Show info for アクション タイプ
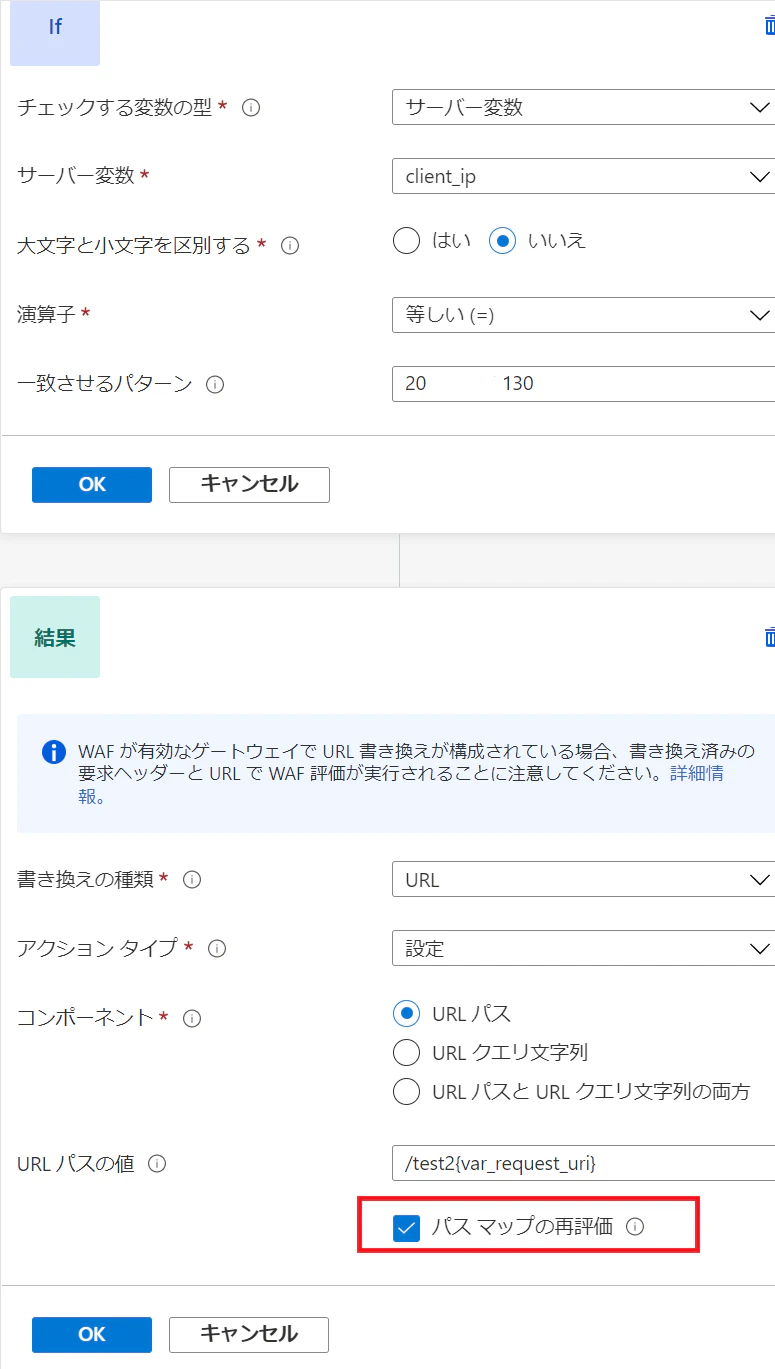 [217, 948]
